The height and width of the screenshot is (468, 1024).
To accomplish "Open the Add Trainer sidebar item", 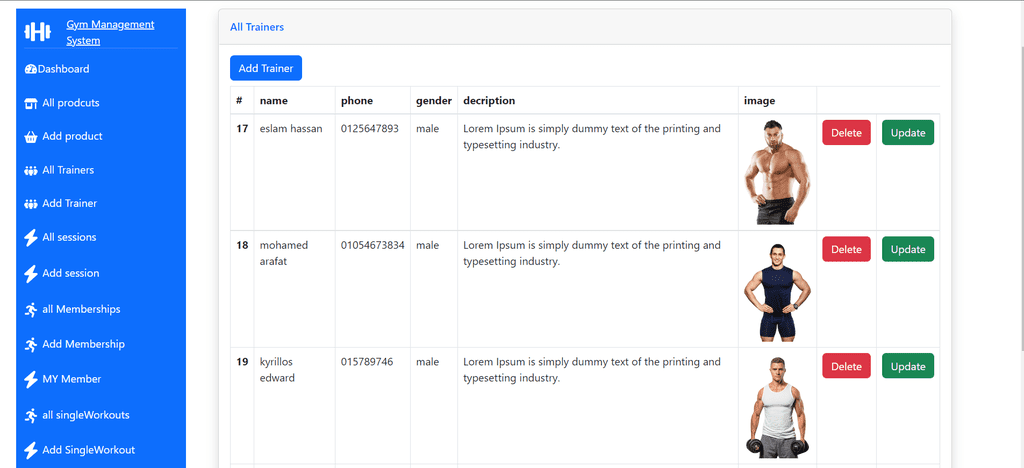I will pyautogui.click(x=60, y=204).
